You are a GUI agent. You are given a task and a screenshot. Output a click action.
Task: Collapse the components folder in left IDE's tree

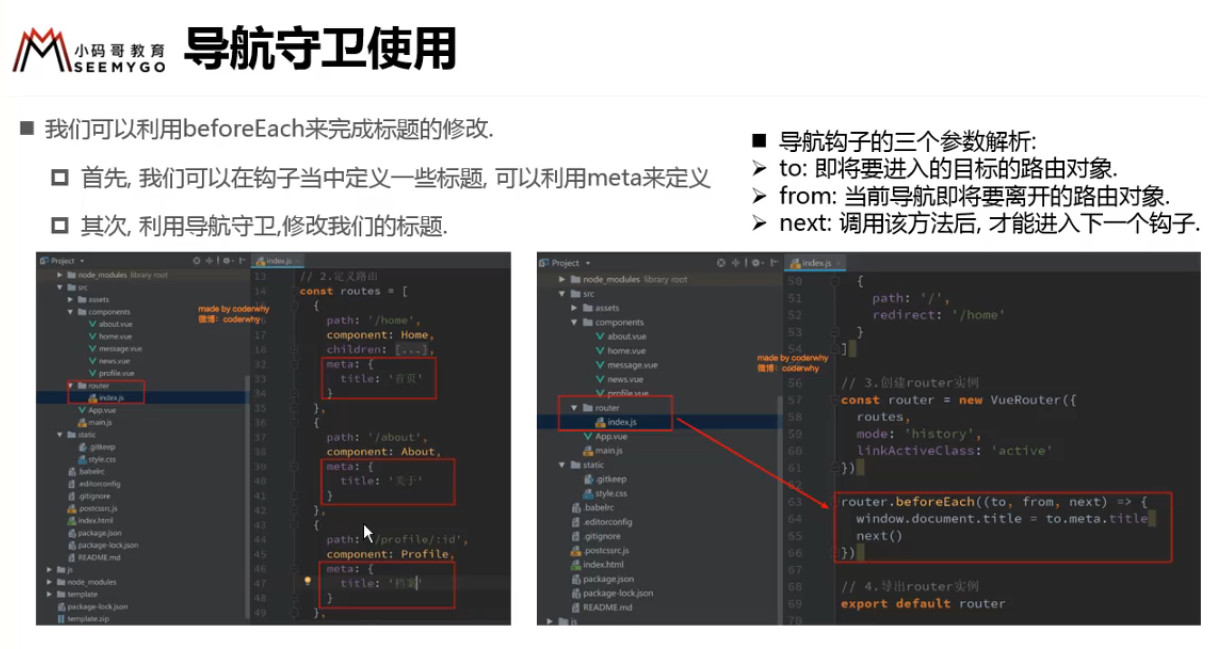click(70, 312)
